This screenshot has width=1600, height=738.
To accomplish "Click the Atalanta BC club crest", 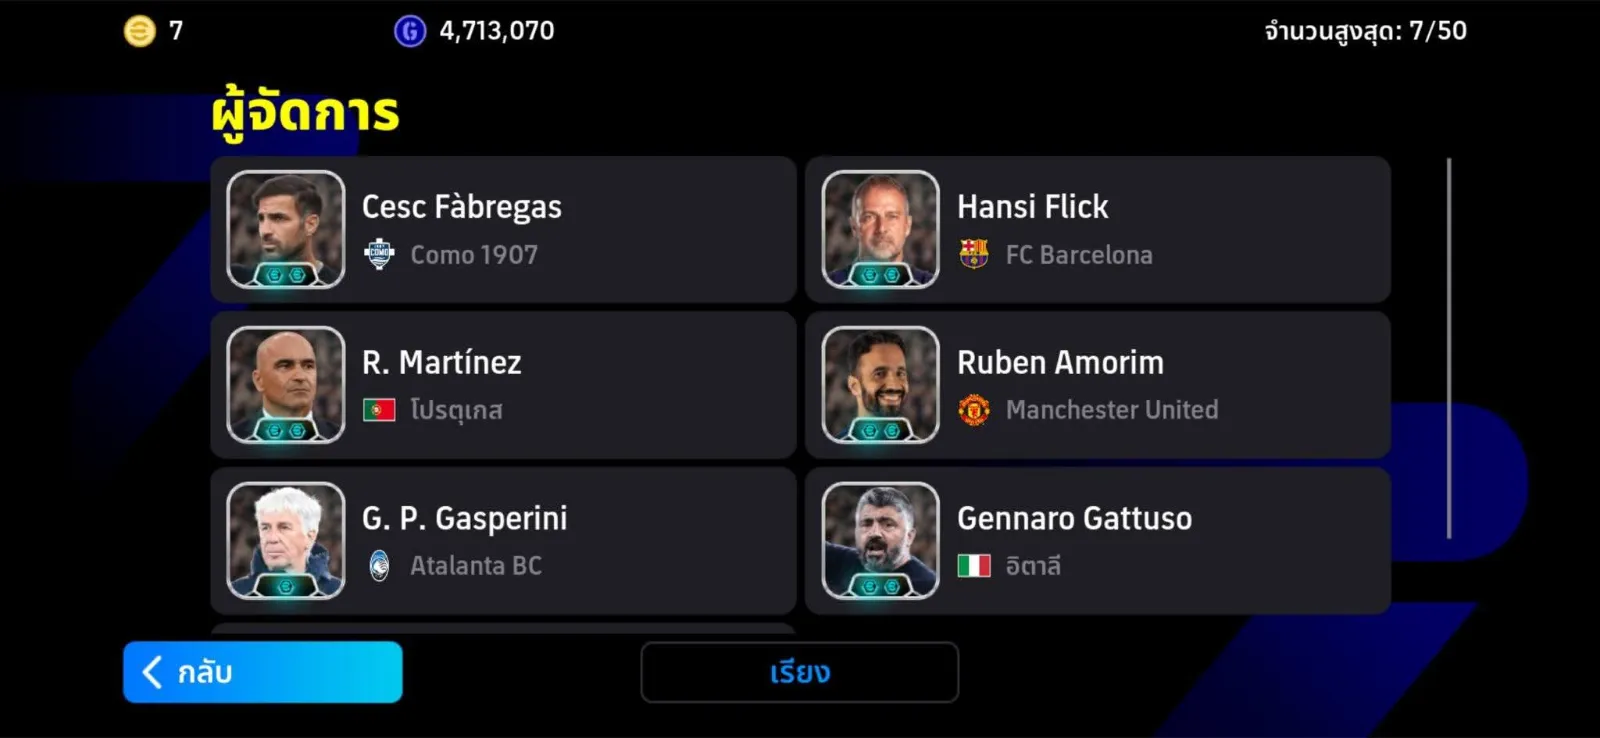I will coord(379,566).
